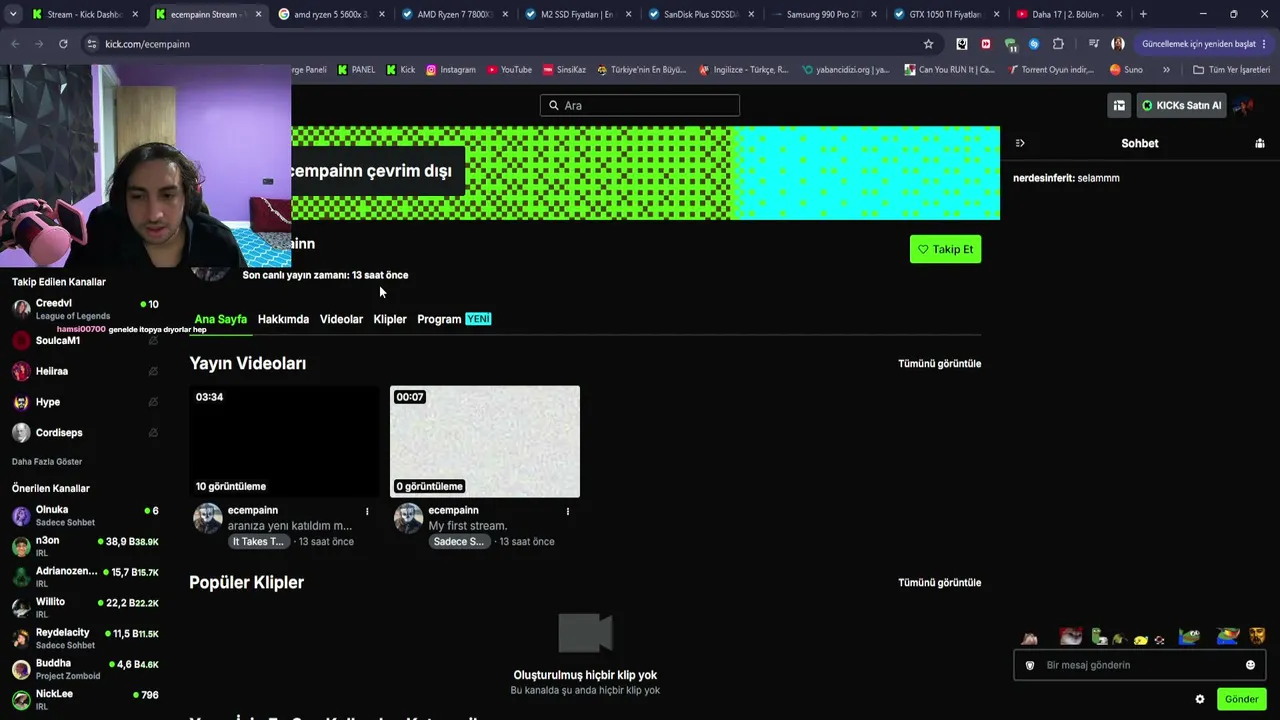
Task: Open the SoulcaM1 followed channel
Action: coord(85,341)
